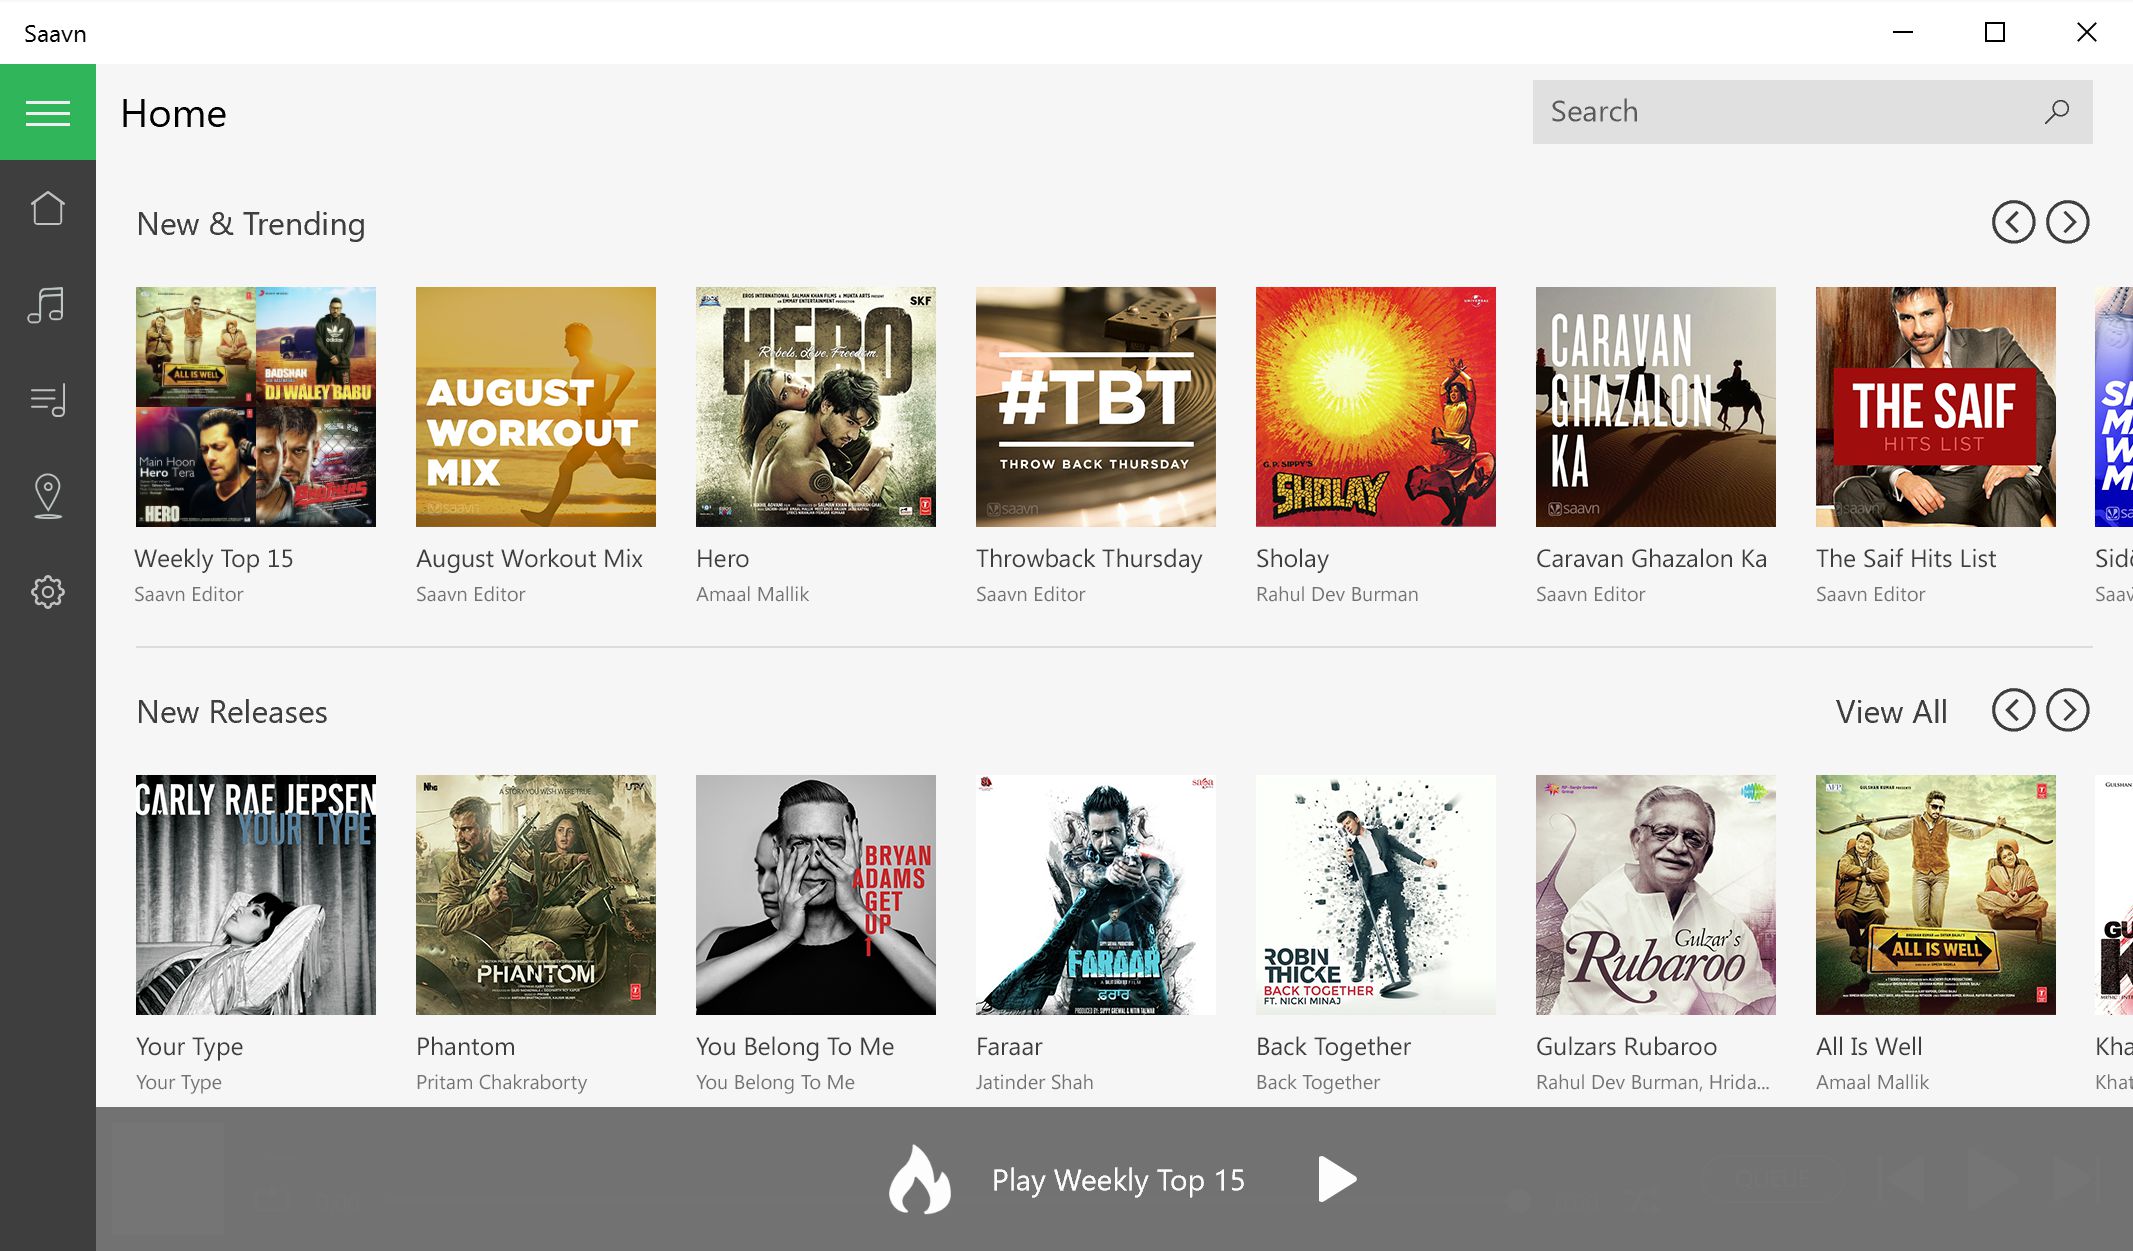Screen dimensions: 2133x1251
Task: Click Saavn Editor under The Saif Hits List
Action: coord(1870,594)
